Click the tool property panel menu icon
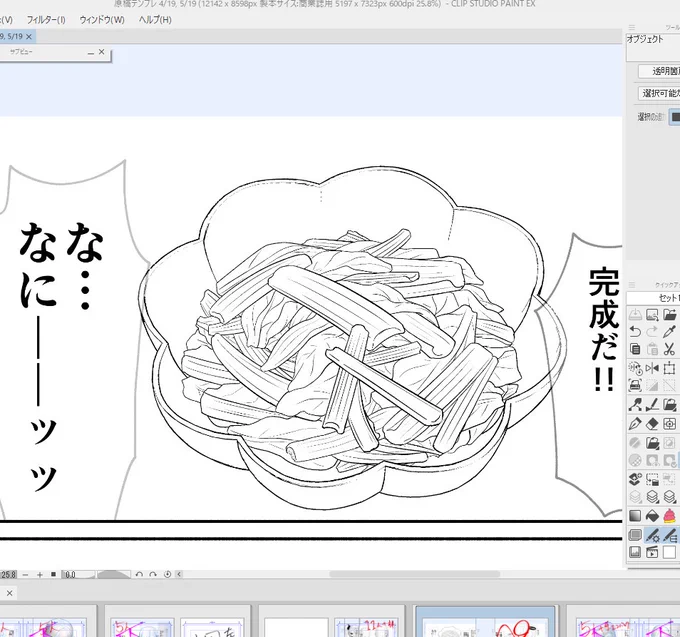Screen dimensions: 680x637 click(631, 27)
